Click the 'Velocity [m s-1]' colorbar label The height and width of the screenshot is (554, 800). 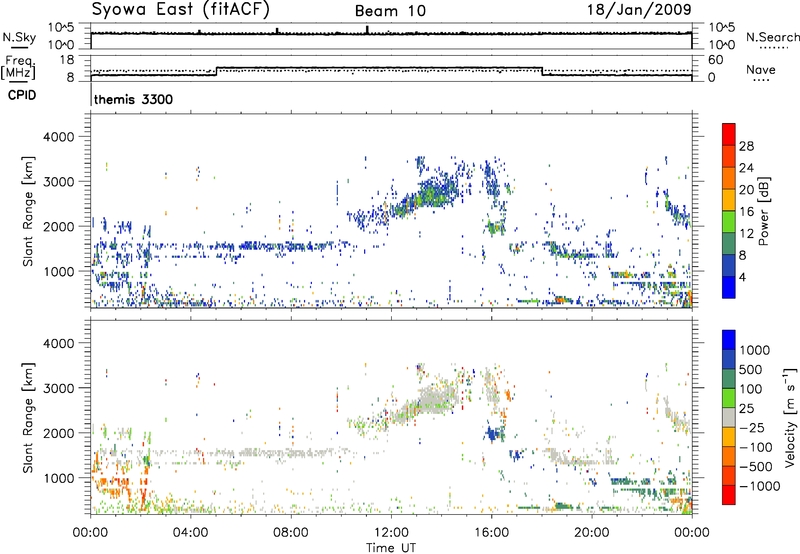coord(789,417)
